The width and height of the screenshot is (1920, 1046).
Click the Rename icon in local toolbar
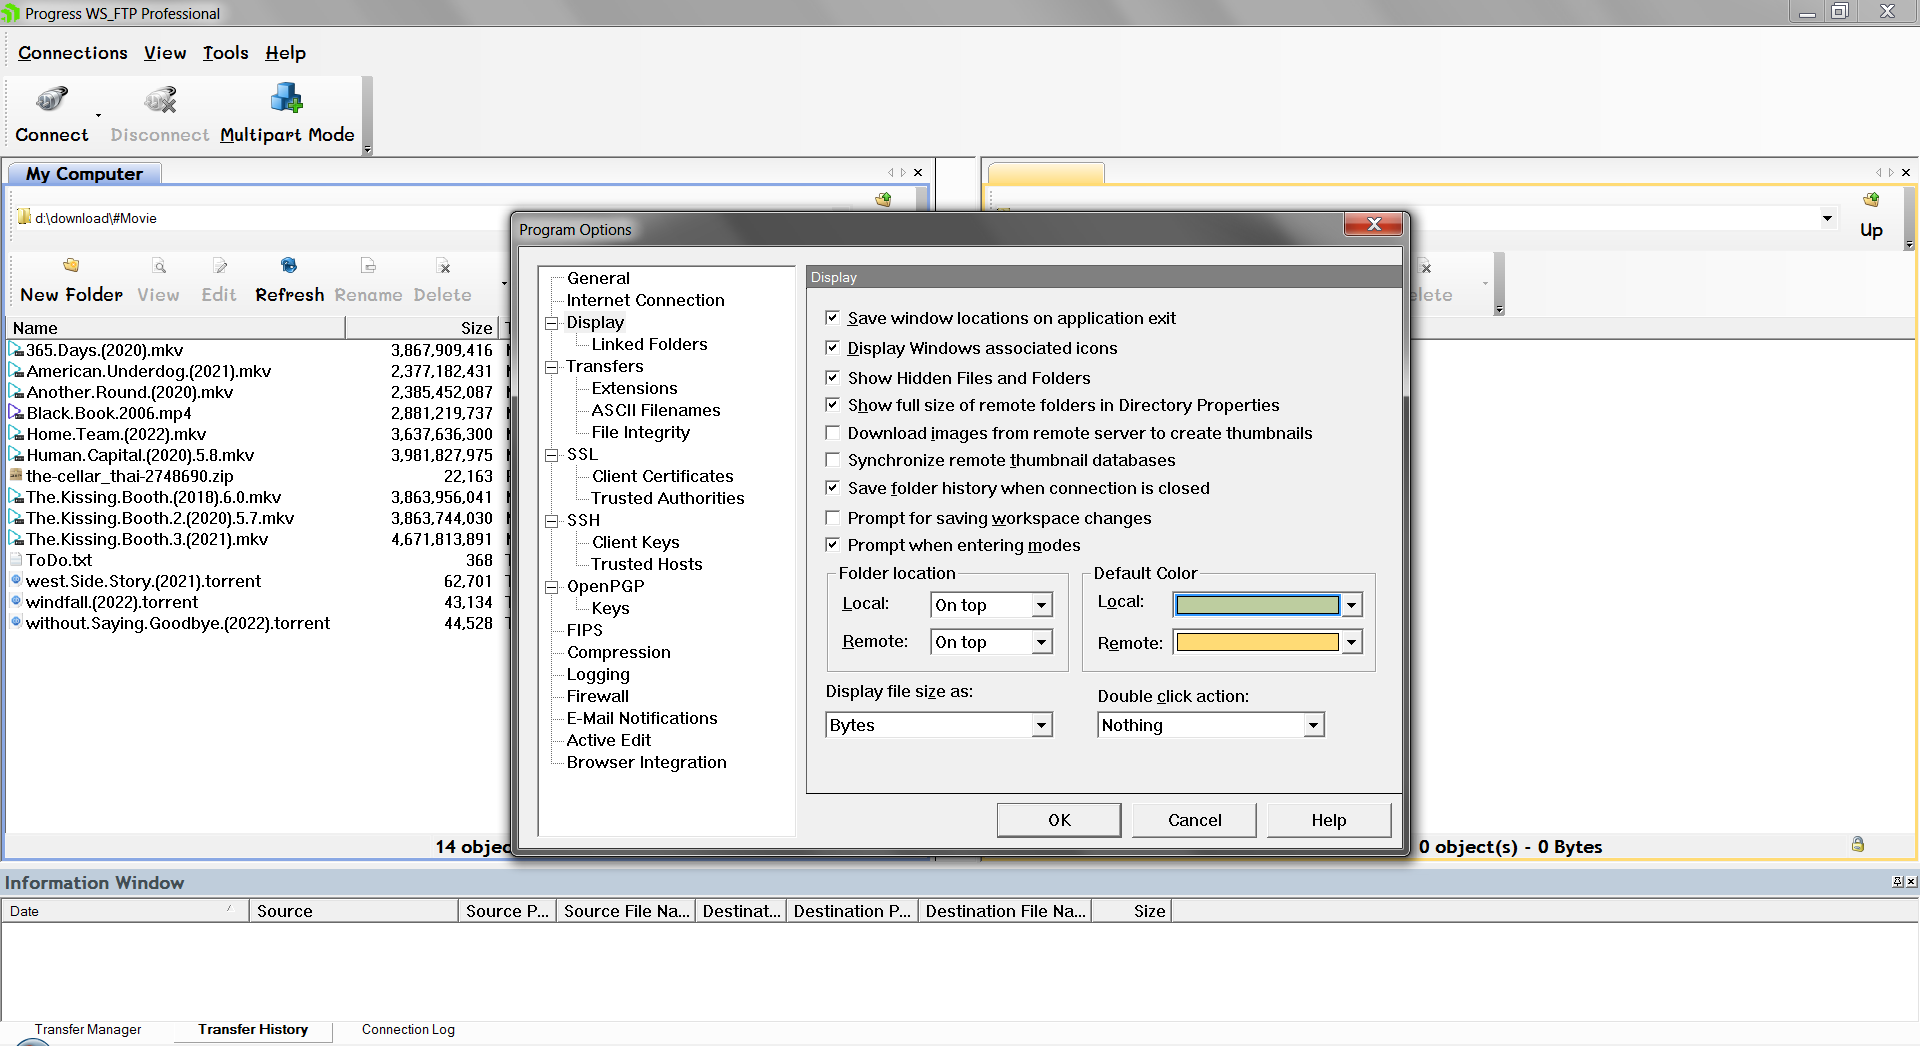368,266
